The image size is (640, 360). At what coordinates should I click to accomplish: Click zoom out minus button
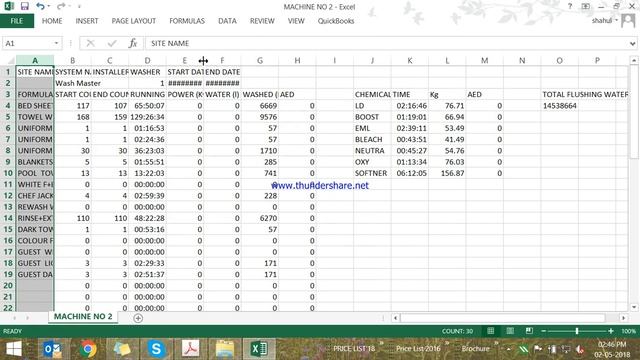pyautogui.click(x=543, y=331)
